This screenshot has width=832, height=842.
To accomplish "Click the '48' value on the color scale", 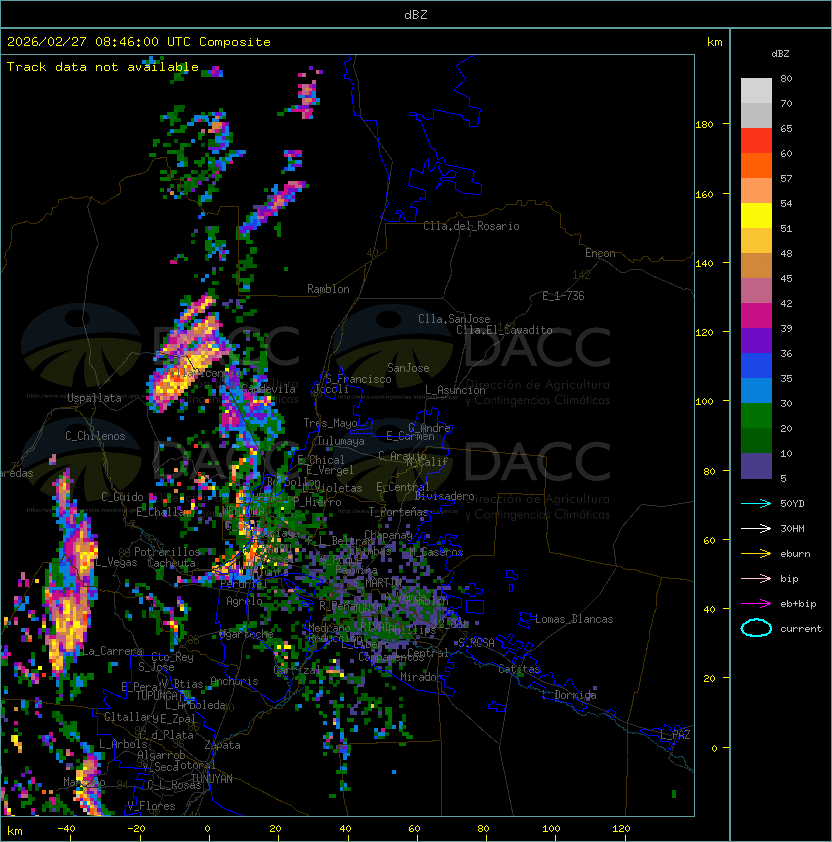I will (x=786, y=253).
